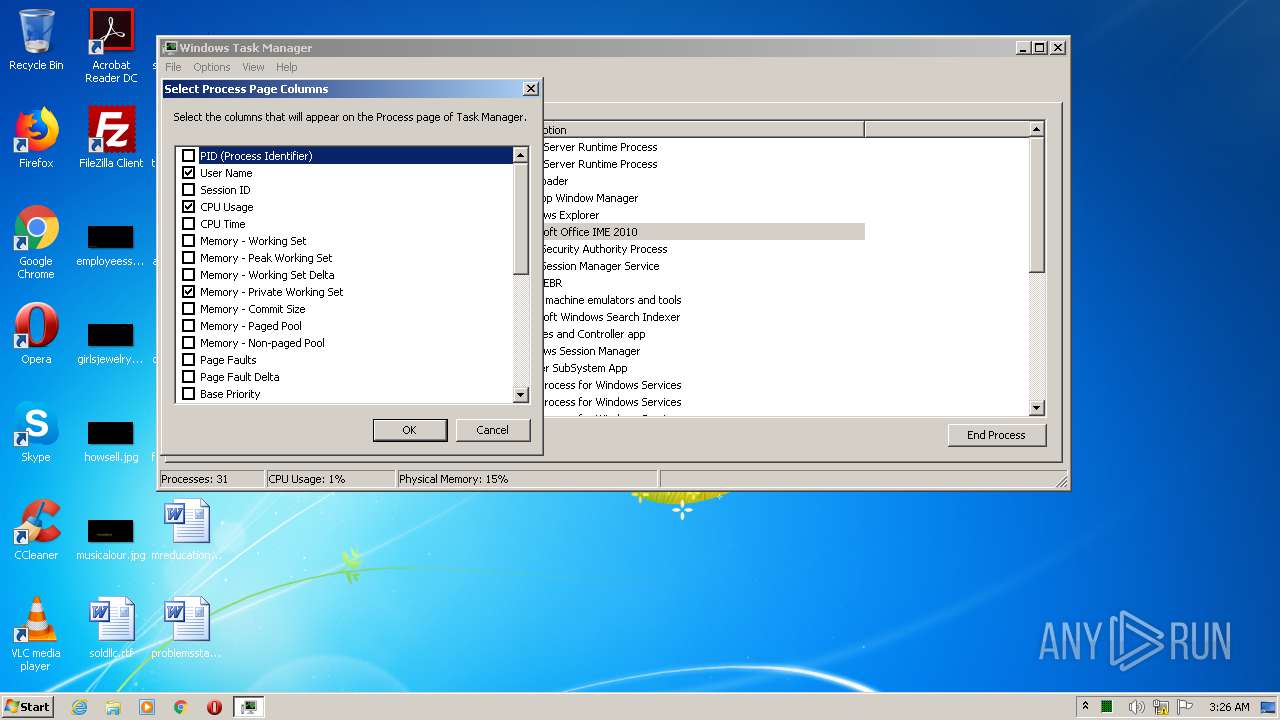Select the employeess desktop file
The width and height of the screenshot is (1280, 720).
coord(111,246)
